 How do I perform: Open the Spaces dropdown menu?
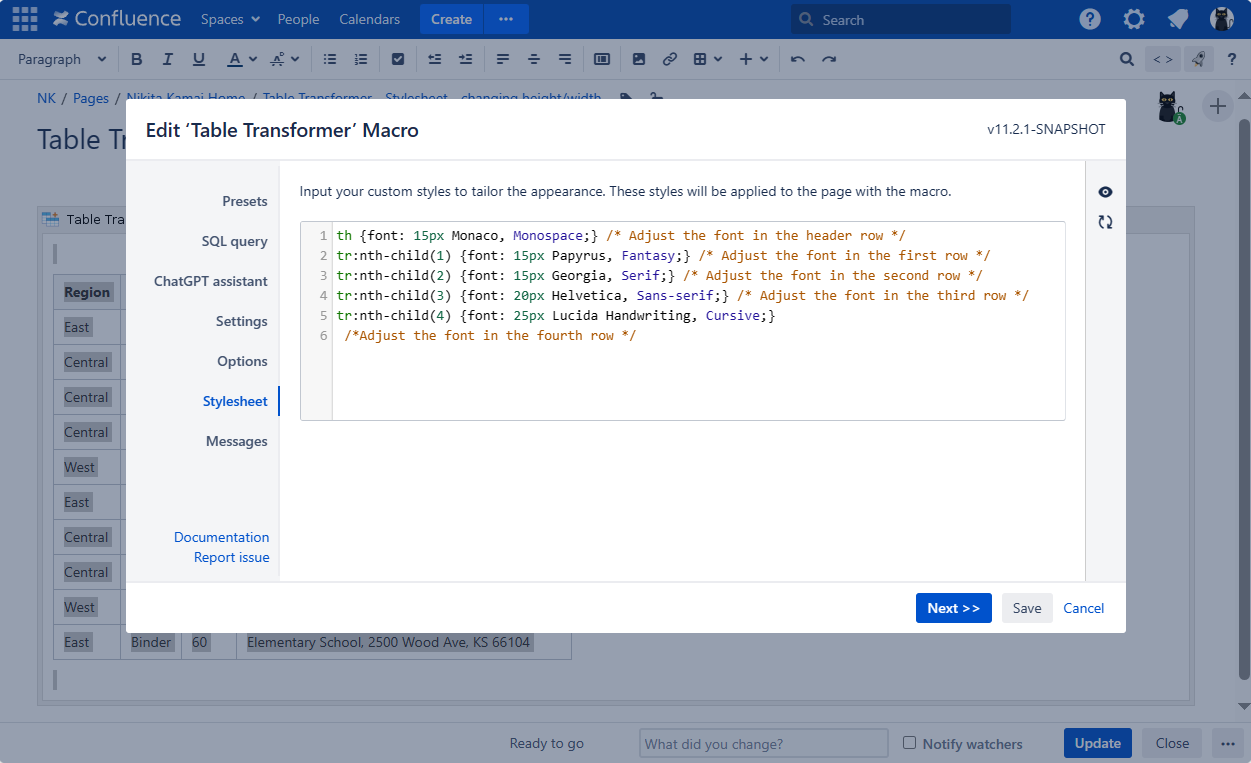tap(230, 19)
